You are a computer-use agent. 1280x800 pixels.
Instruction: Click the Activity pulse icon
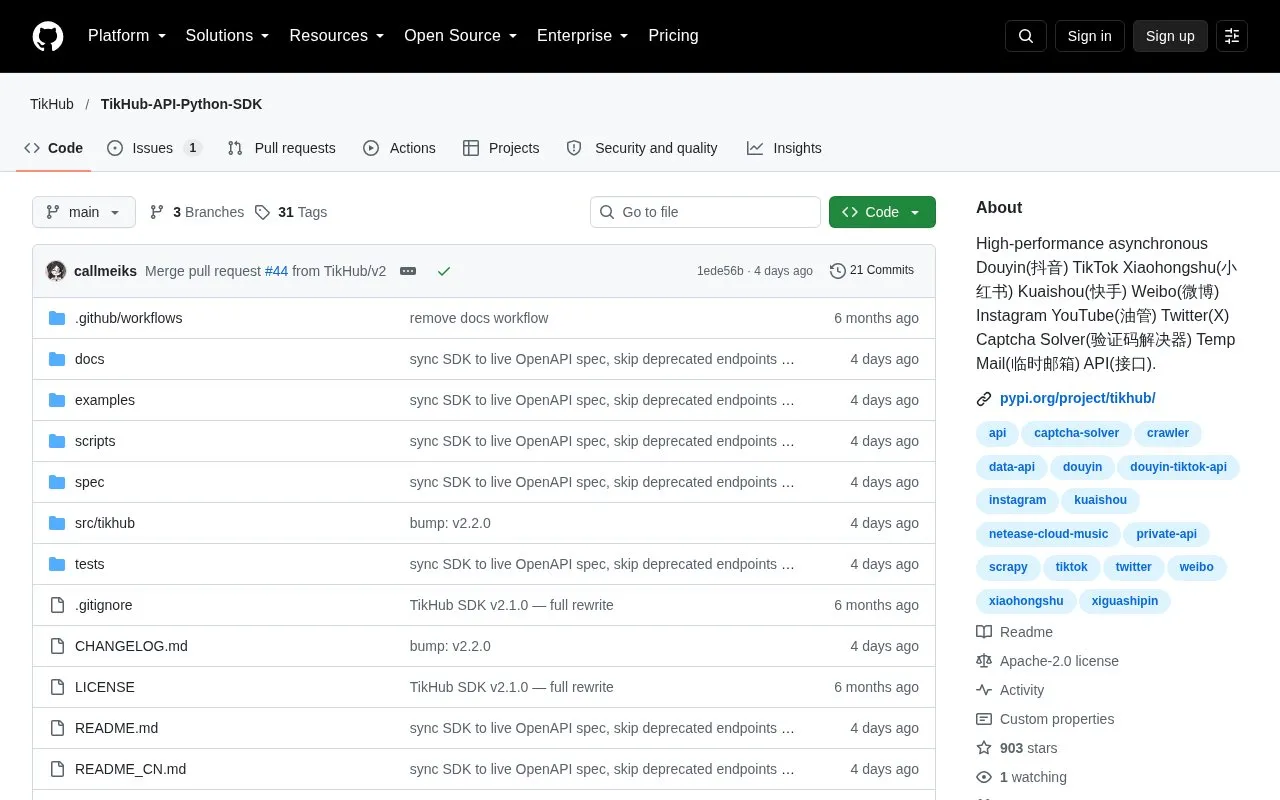coord(984,690)
